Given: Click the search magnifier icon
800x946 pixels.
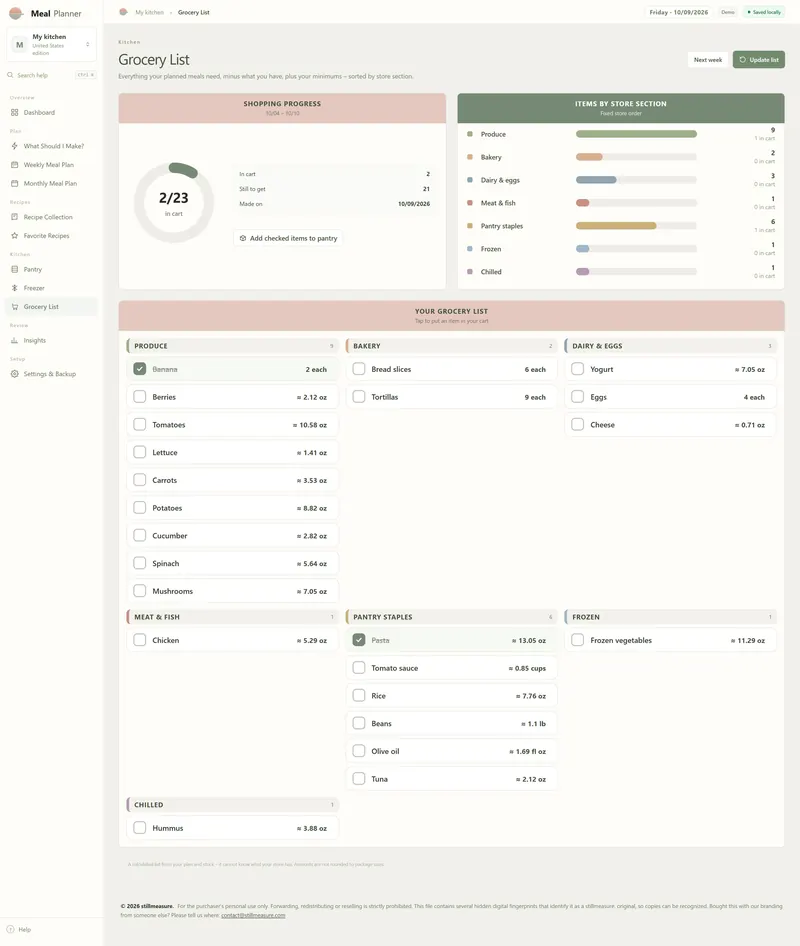Looking at the screenshot, I should click(10, 75).
